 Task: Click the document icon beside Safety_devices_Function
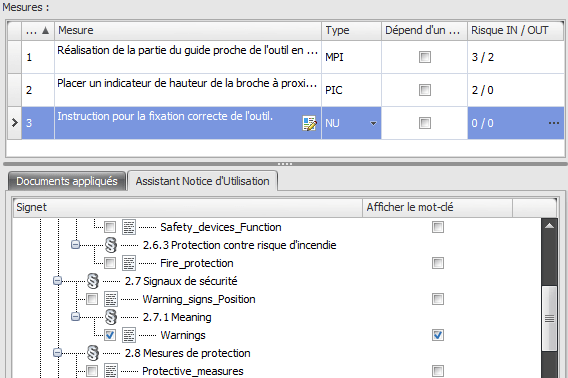pyautogui.click(x=129, y=227)
